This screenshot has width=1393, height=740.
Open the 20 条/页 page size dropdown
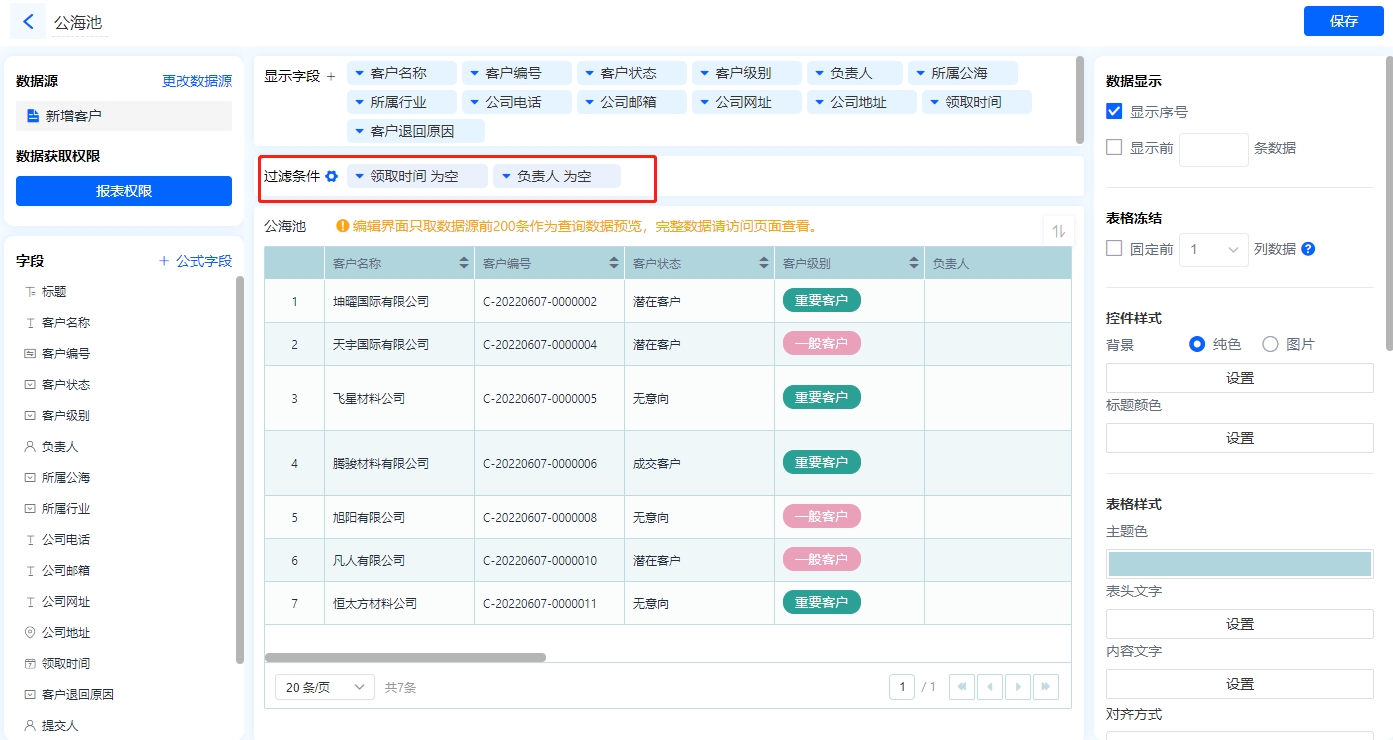click(324, 687)
